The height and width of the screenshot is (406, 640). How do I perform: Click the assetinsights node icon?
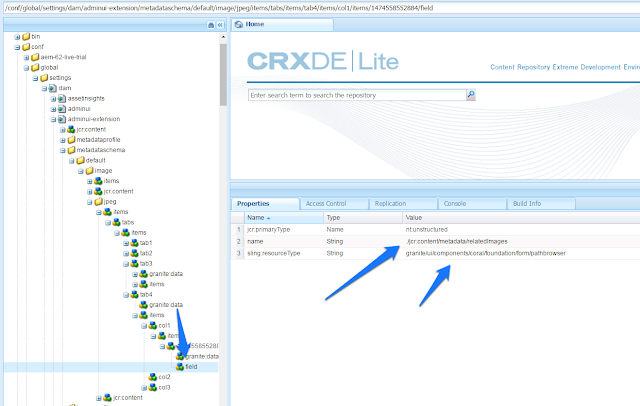coord(62,98)
